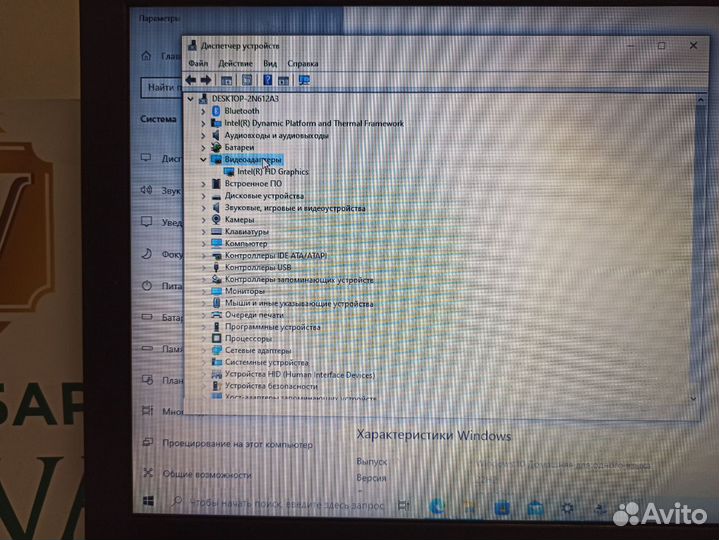Expand the Камеры category
Image resolution: width=719 pixels, height=540 pixels.
point(204,220)
